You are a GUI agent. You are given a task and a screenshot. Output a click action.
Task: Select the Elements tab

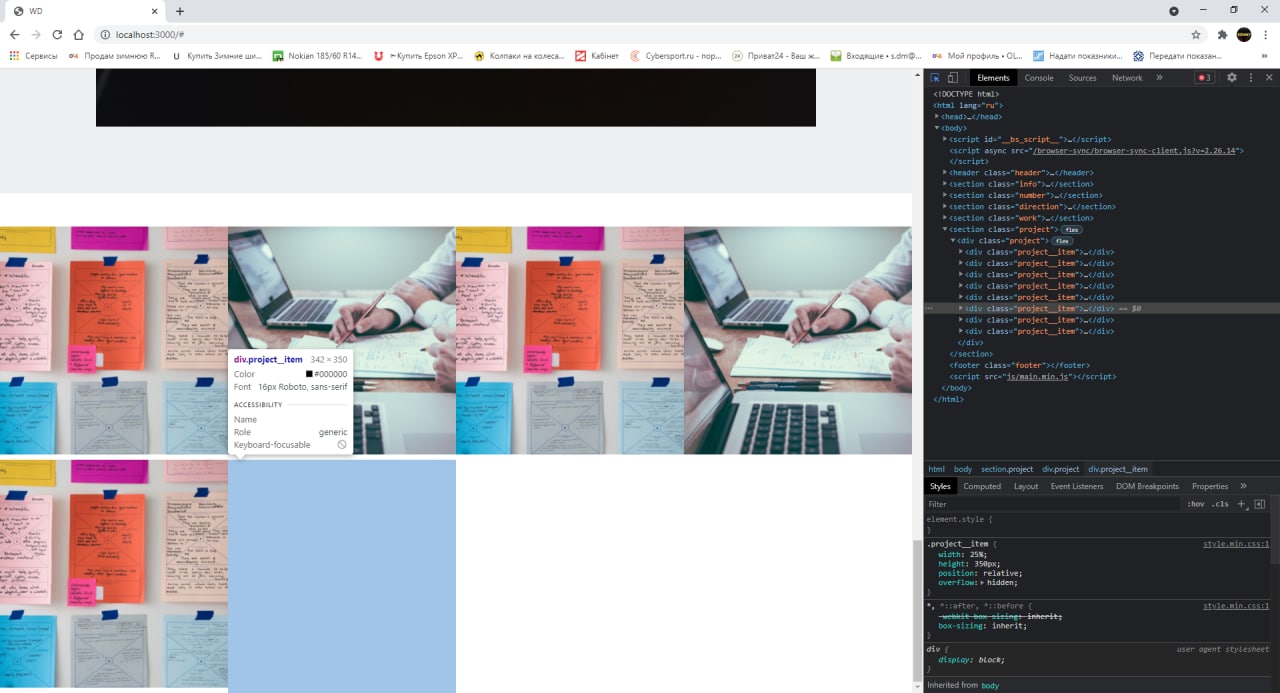coord(993,77)
